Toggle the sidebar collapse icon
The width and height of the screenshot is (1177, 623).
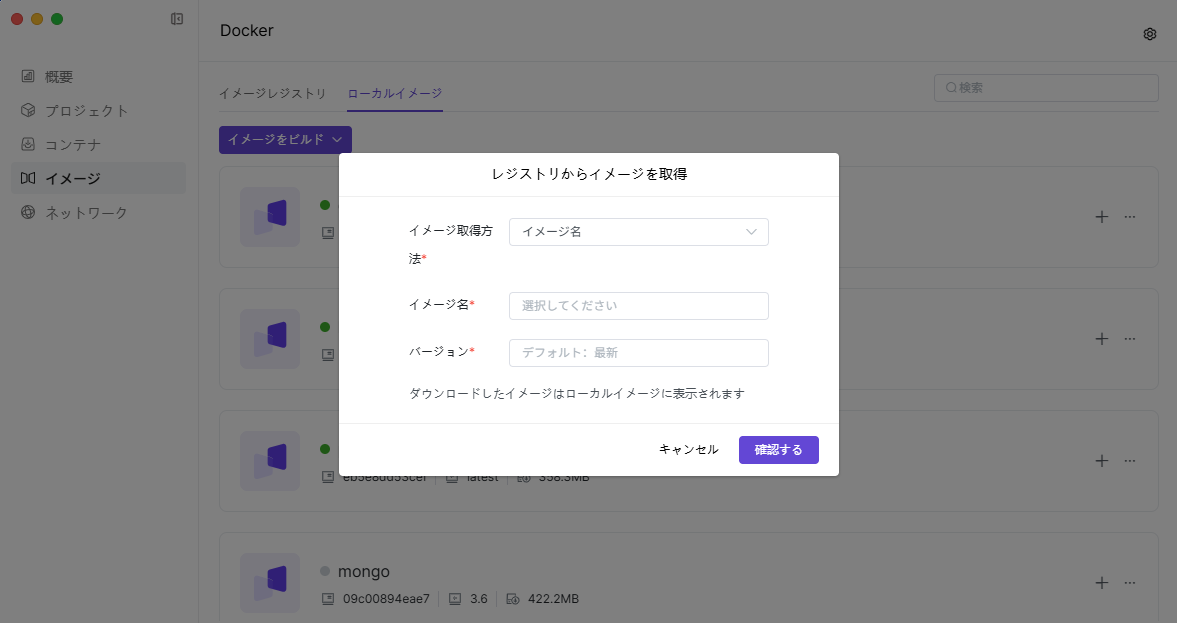177,19
